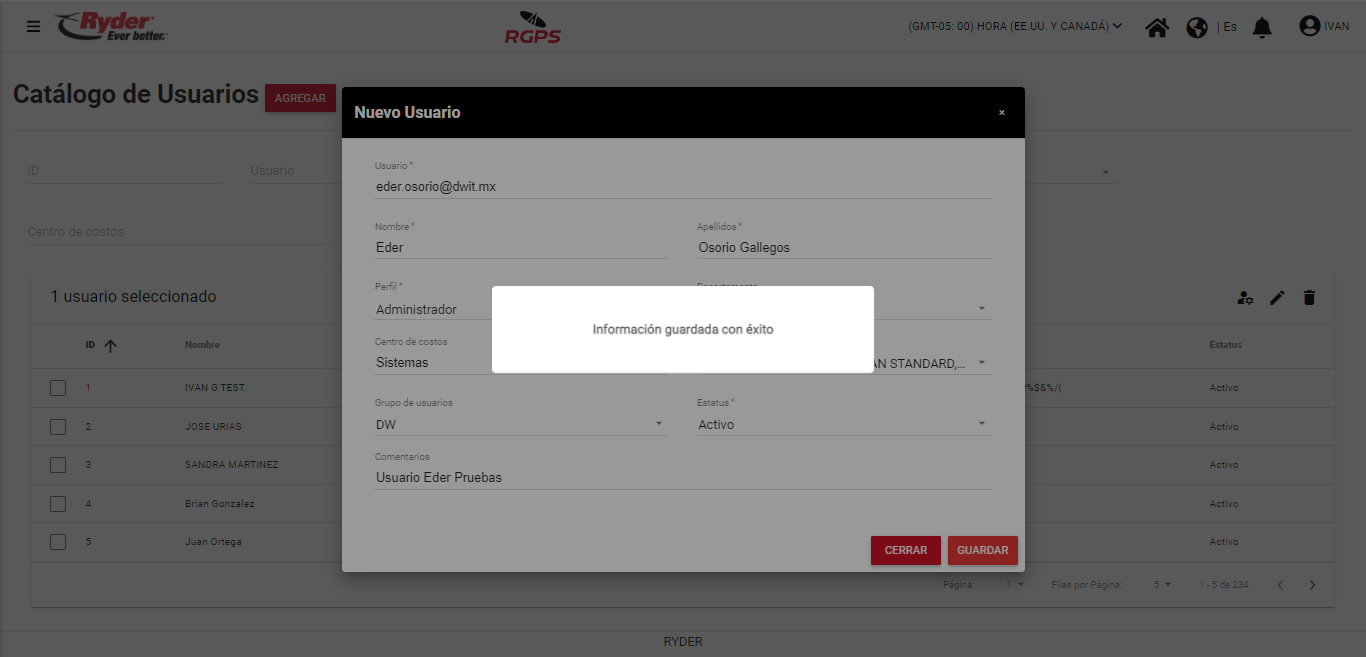The height and width of the screenshot is (657, 1366).
Task: Click the trash delete icon
Action: (x=1309, y=297)
